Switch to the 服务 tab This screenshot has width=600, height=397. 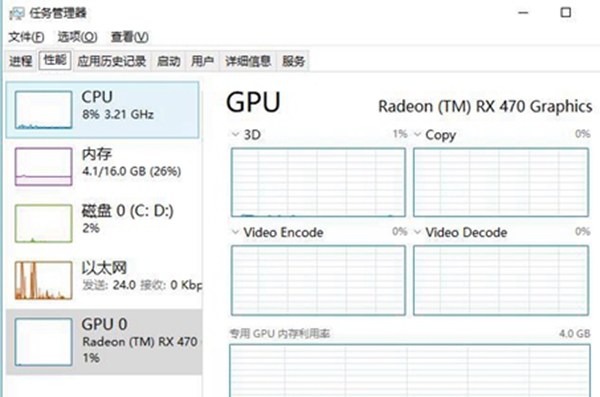pyautogui.click(x=293, y=61)
